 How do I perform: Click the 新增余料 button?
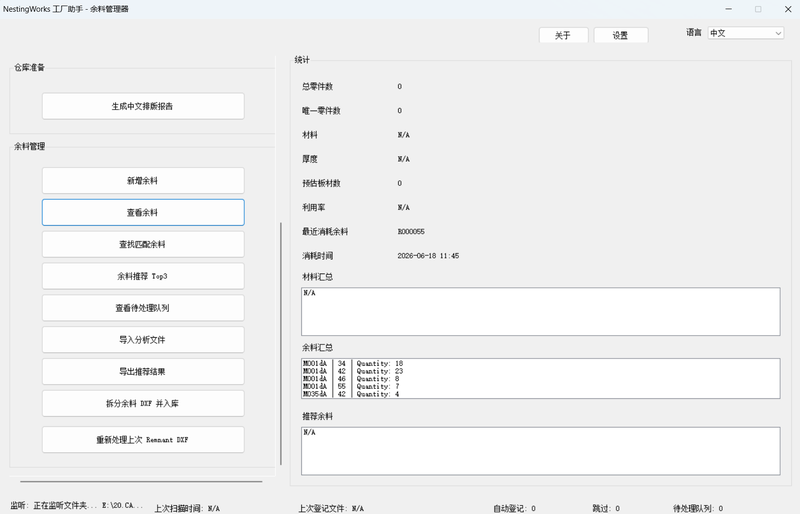[143, 181]
